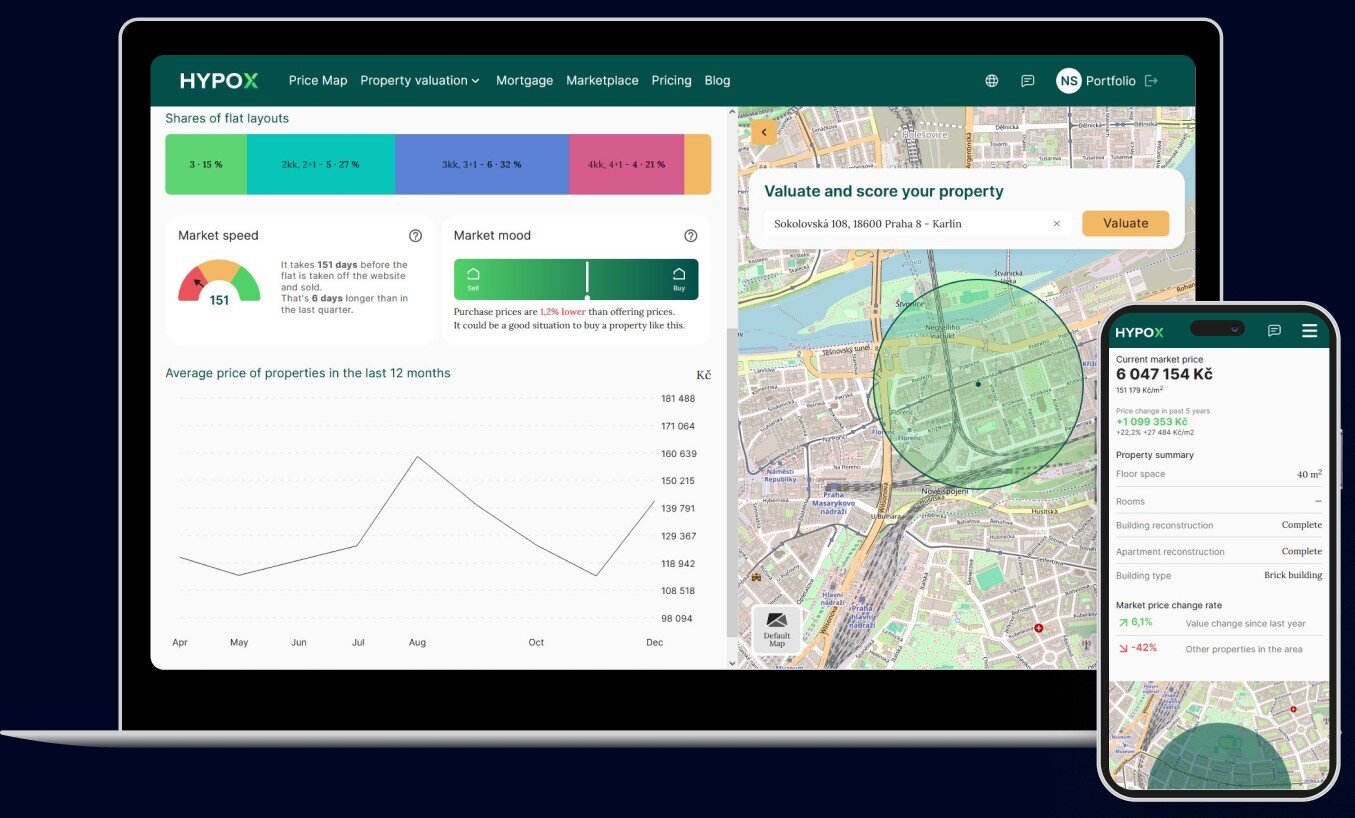Viewport: 1355px width, 818px height.
Task: Click the red down arrow beside -42%
Action: [x=1123, y=648]
